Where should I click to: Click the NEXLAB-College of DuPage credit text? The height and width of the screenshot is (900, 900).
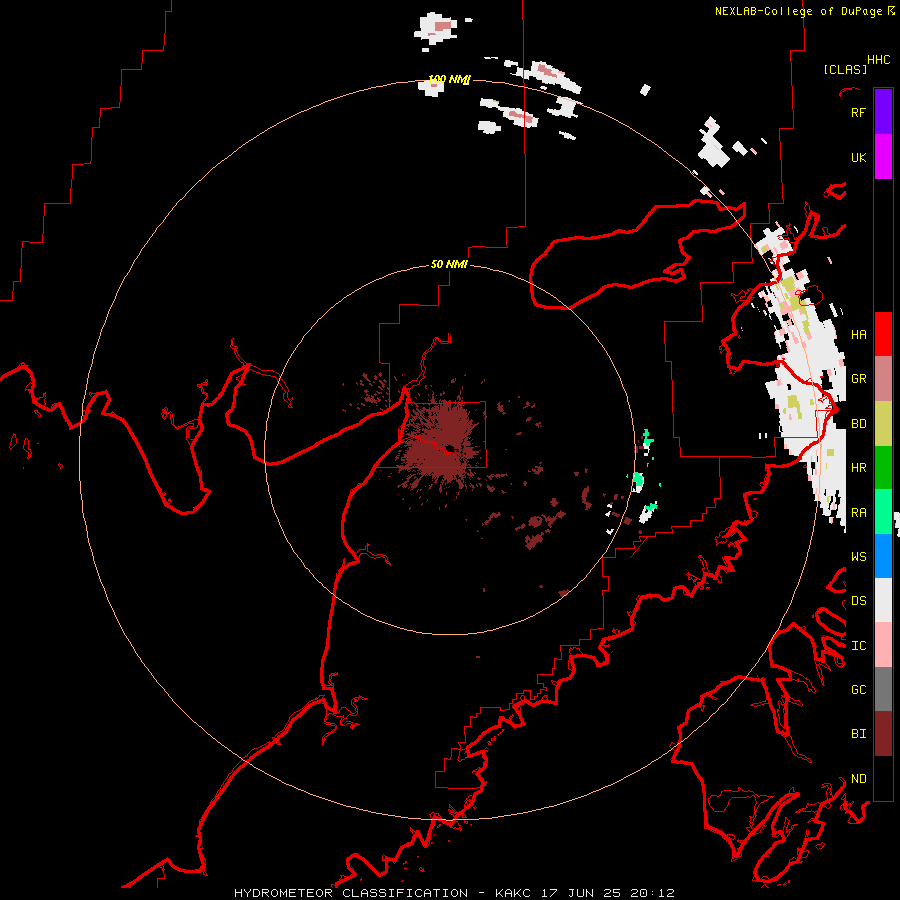[798, 11]
